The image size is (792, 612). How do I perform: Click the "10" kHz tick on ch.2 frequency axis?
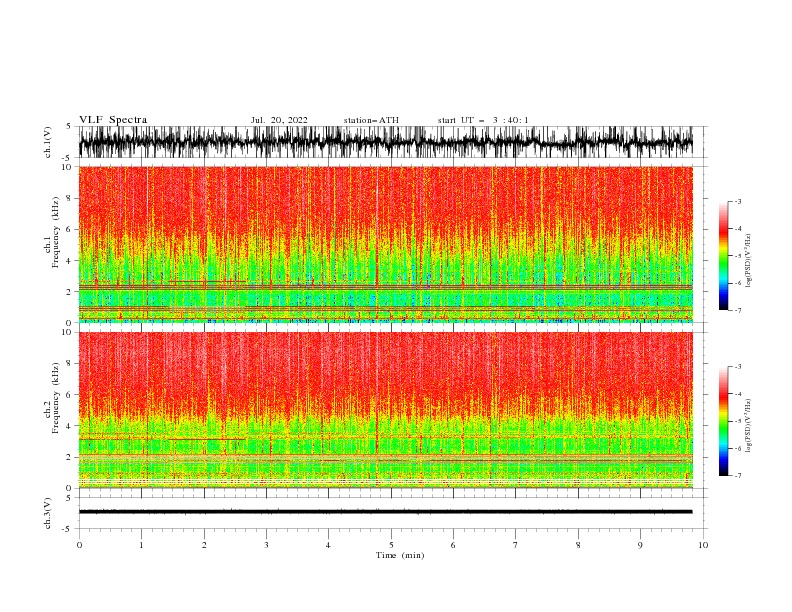[x=68, y=332]
